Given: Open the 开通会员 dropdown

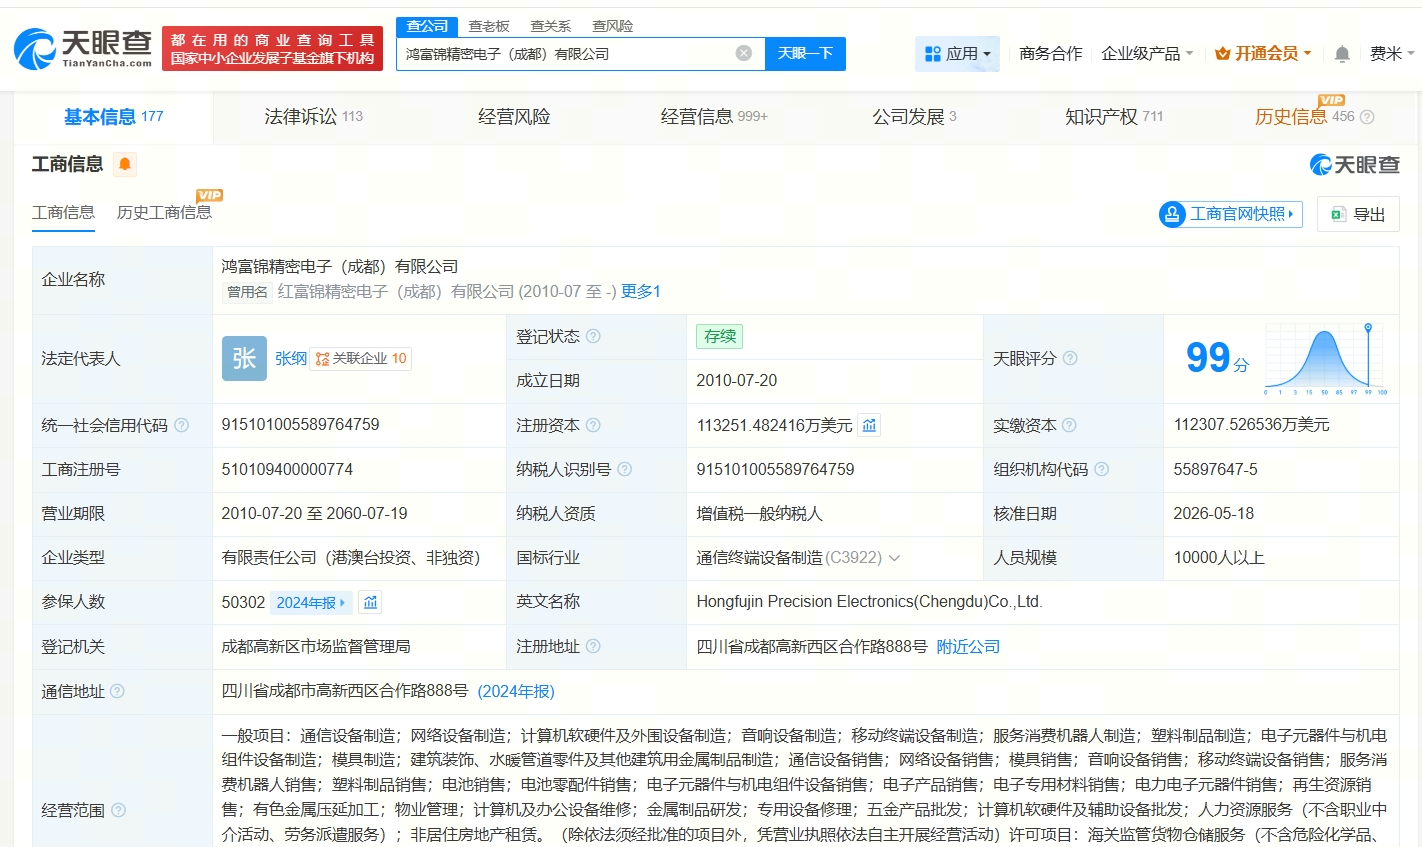Looking at the screenshot, I should tap(1263, 54).
